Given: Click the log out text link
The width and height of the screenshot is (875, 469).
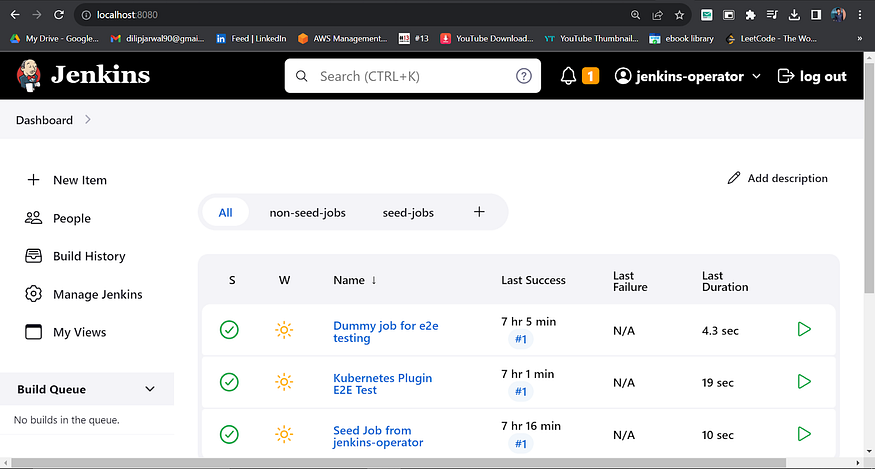Looking at the screenshot, I should (x=823, y=76).
